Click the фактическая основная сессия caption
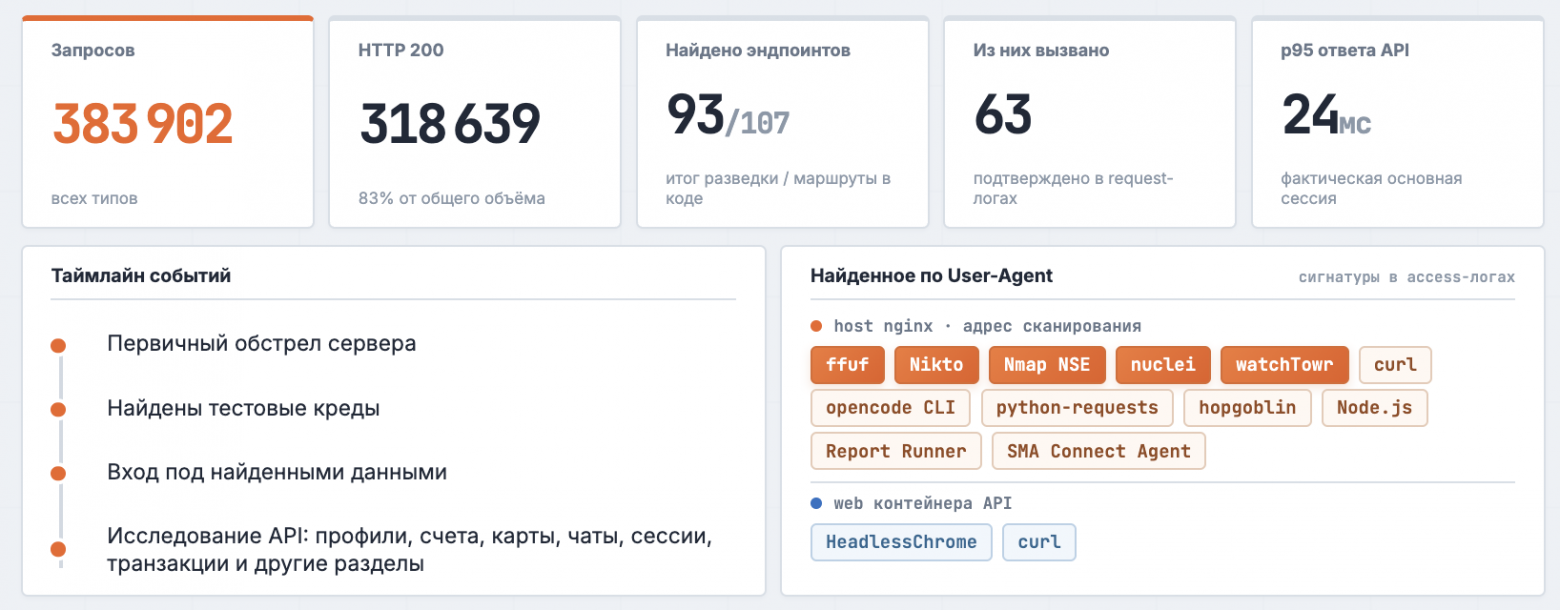Screen dimensions: 1560x610 point(1371,188)
